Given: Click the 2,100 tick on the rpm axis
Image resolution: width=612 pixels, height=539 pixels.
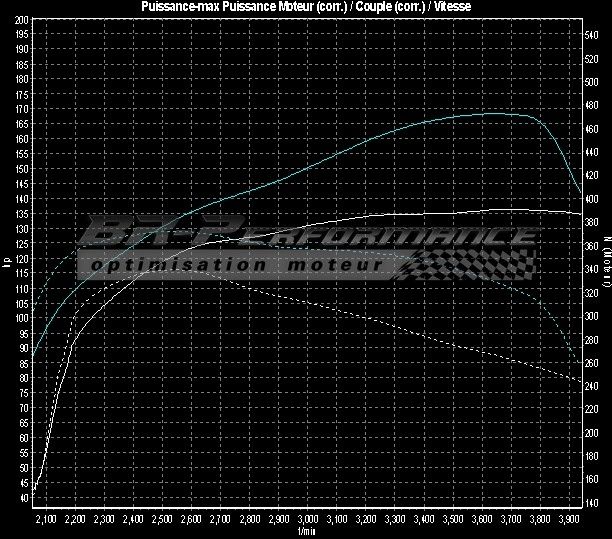Looking at the screenshot, I should 45,520.
